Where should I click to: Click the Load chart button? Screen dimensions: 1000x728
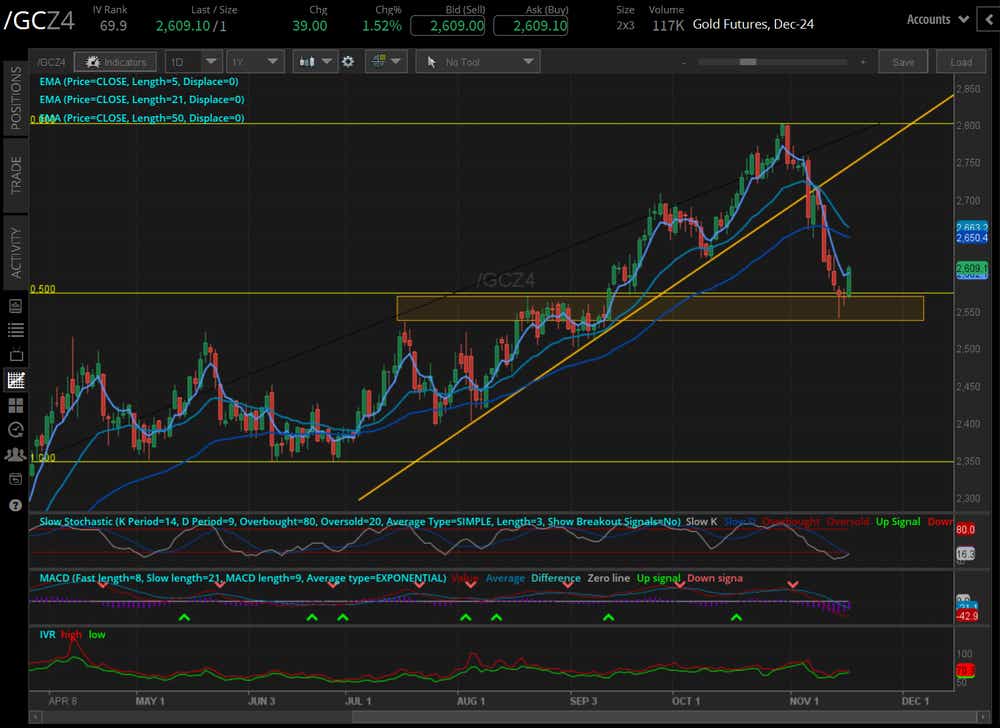pyautogui.click(x=960, y=62)
